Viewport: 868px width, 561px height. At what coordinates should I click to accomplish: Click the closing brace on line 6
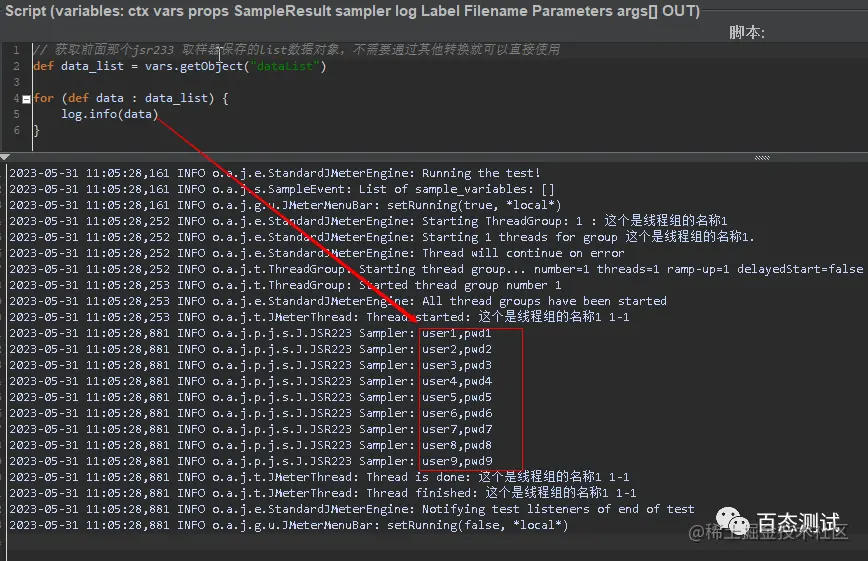(x=37, y=131)
